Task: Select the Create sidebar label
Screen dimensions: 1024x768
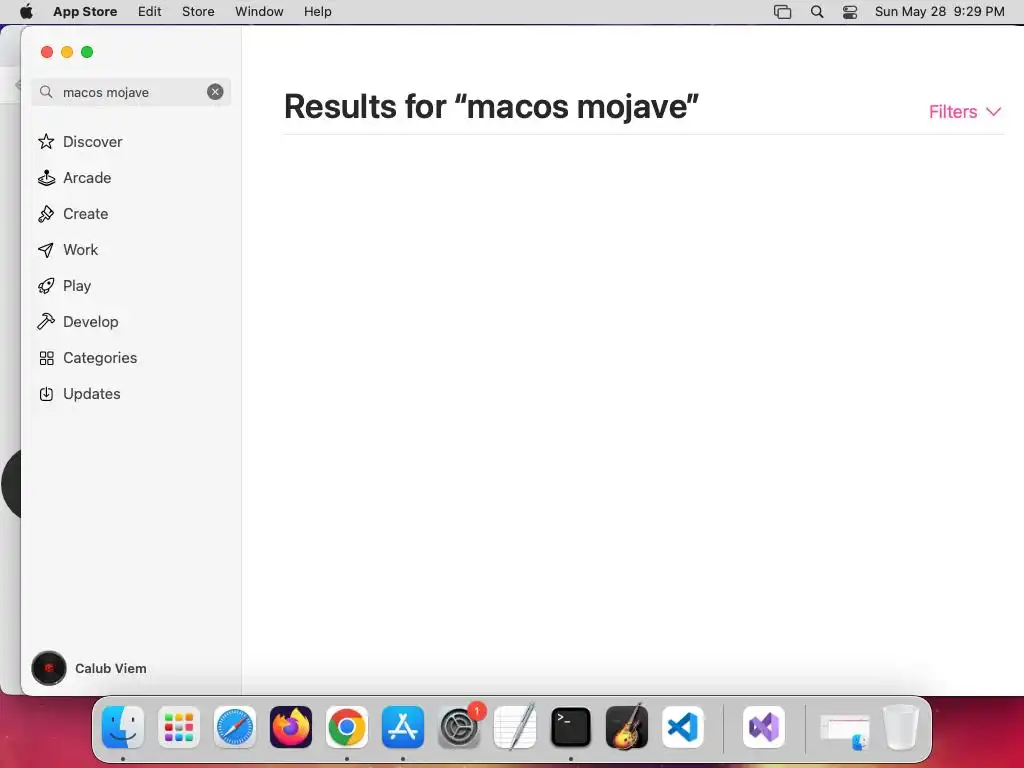Action: tap(86, 214)
